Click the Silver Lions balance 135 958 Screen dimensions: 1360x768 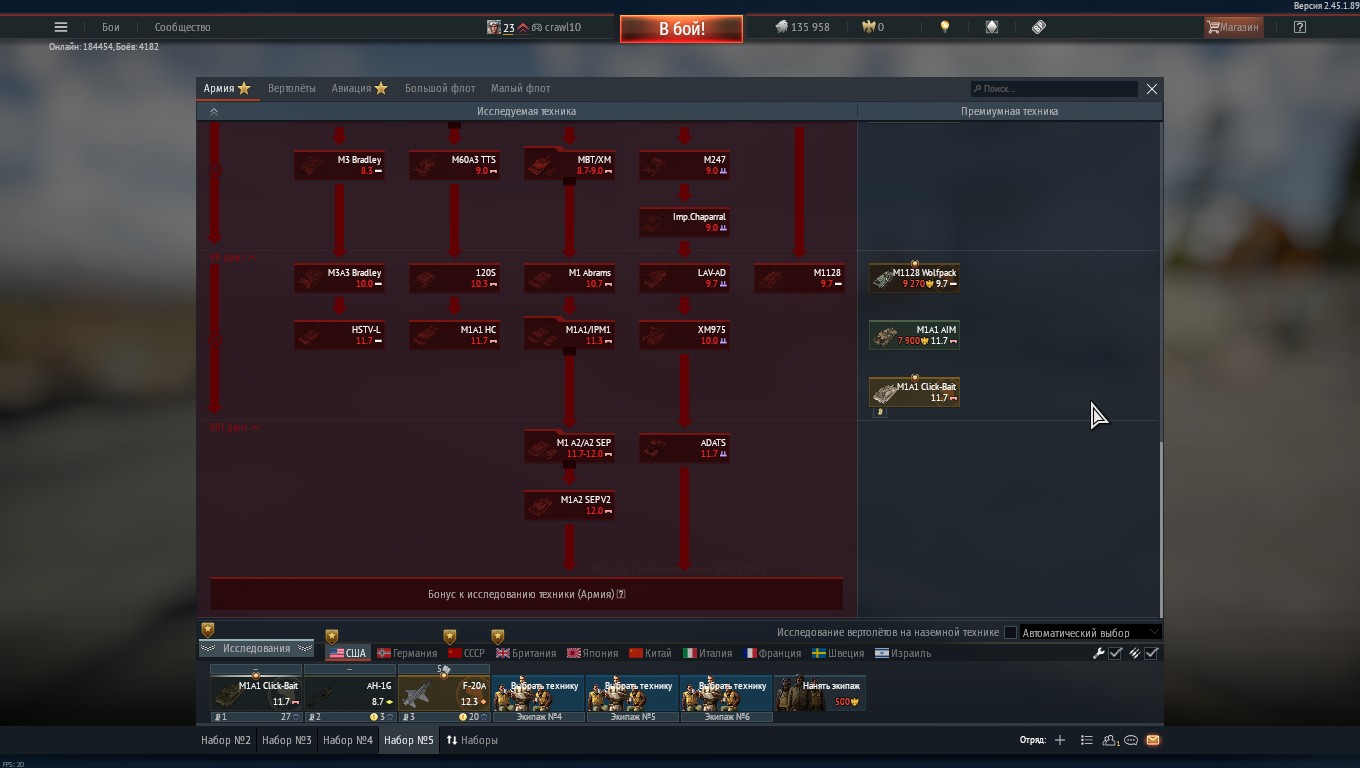(802, 27)
